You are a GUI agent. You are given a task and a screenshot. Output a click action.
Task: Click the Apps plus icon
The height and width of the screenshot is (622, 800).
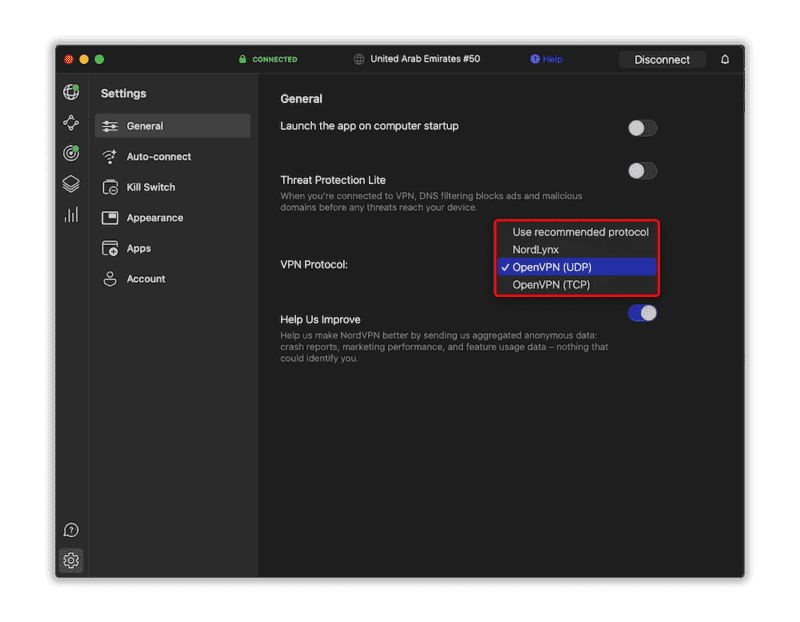110,248
